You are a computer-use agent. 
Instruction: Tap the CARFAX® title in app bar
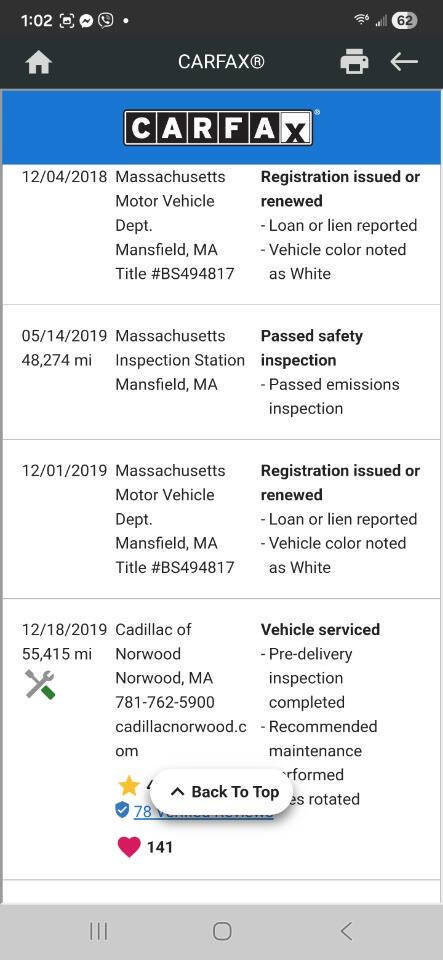point(222,62)
